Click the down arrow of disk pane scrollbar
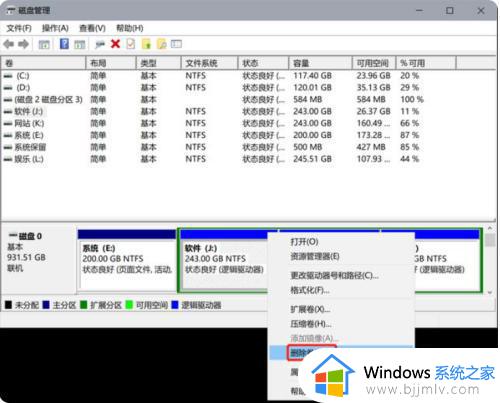This screenshot has height=403, width=500. [490, 292]
